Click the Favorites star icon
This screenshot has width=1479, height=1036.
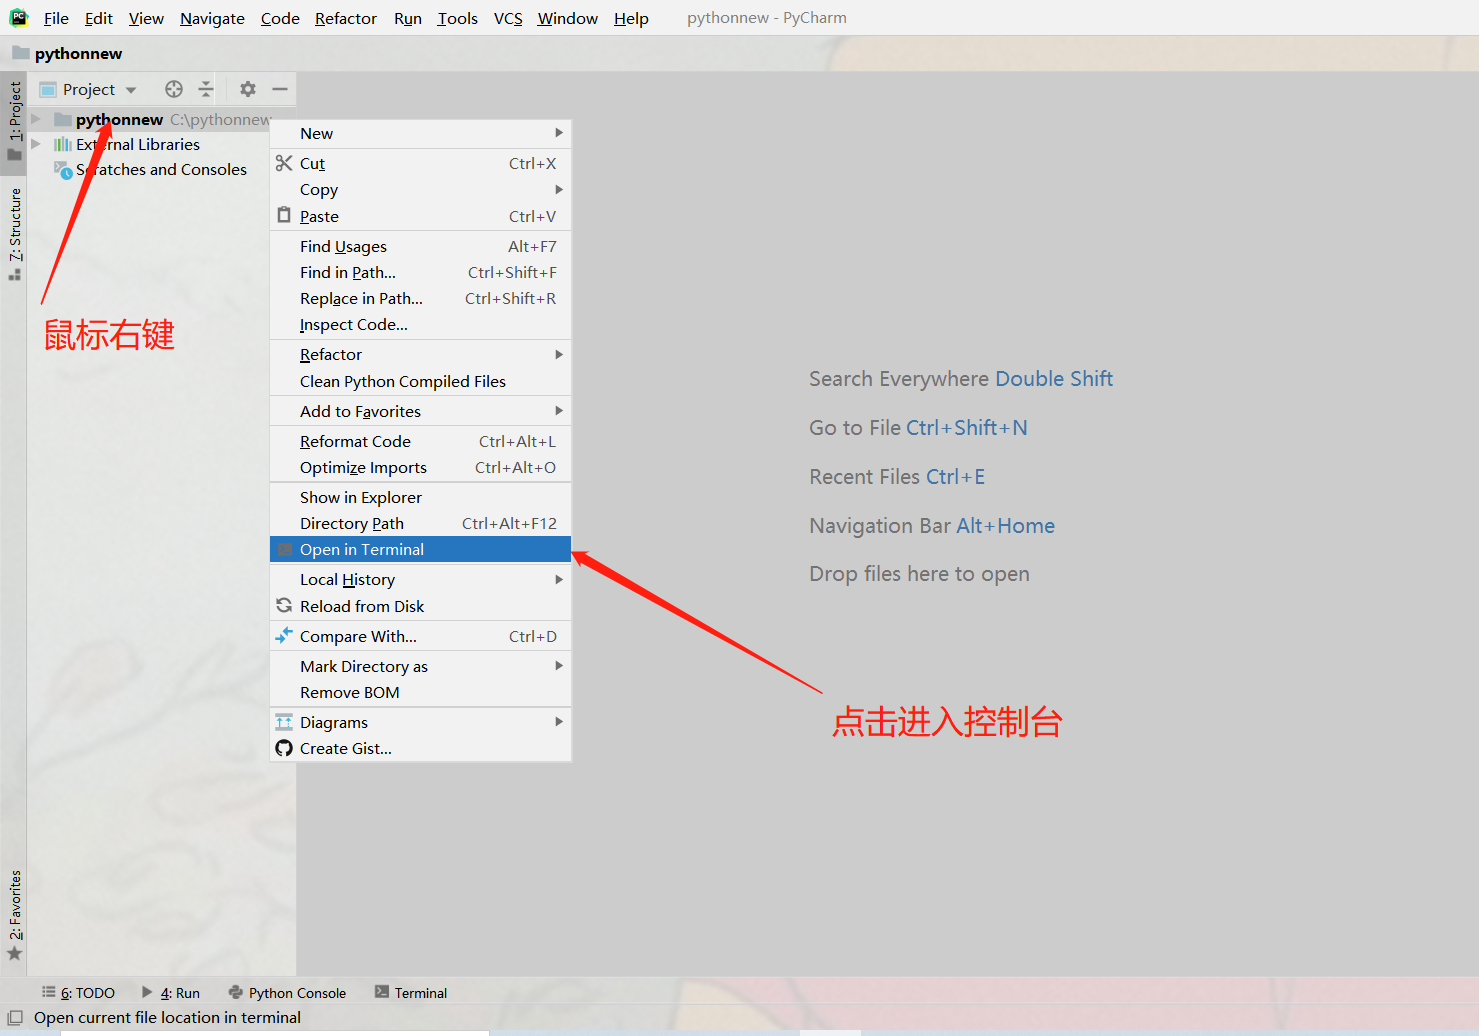click(x=14, y=953)
